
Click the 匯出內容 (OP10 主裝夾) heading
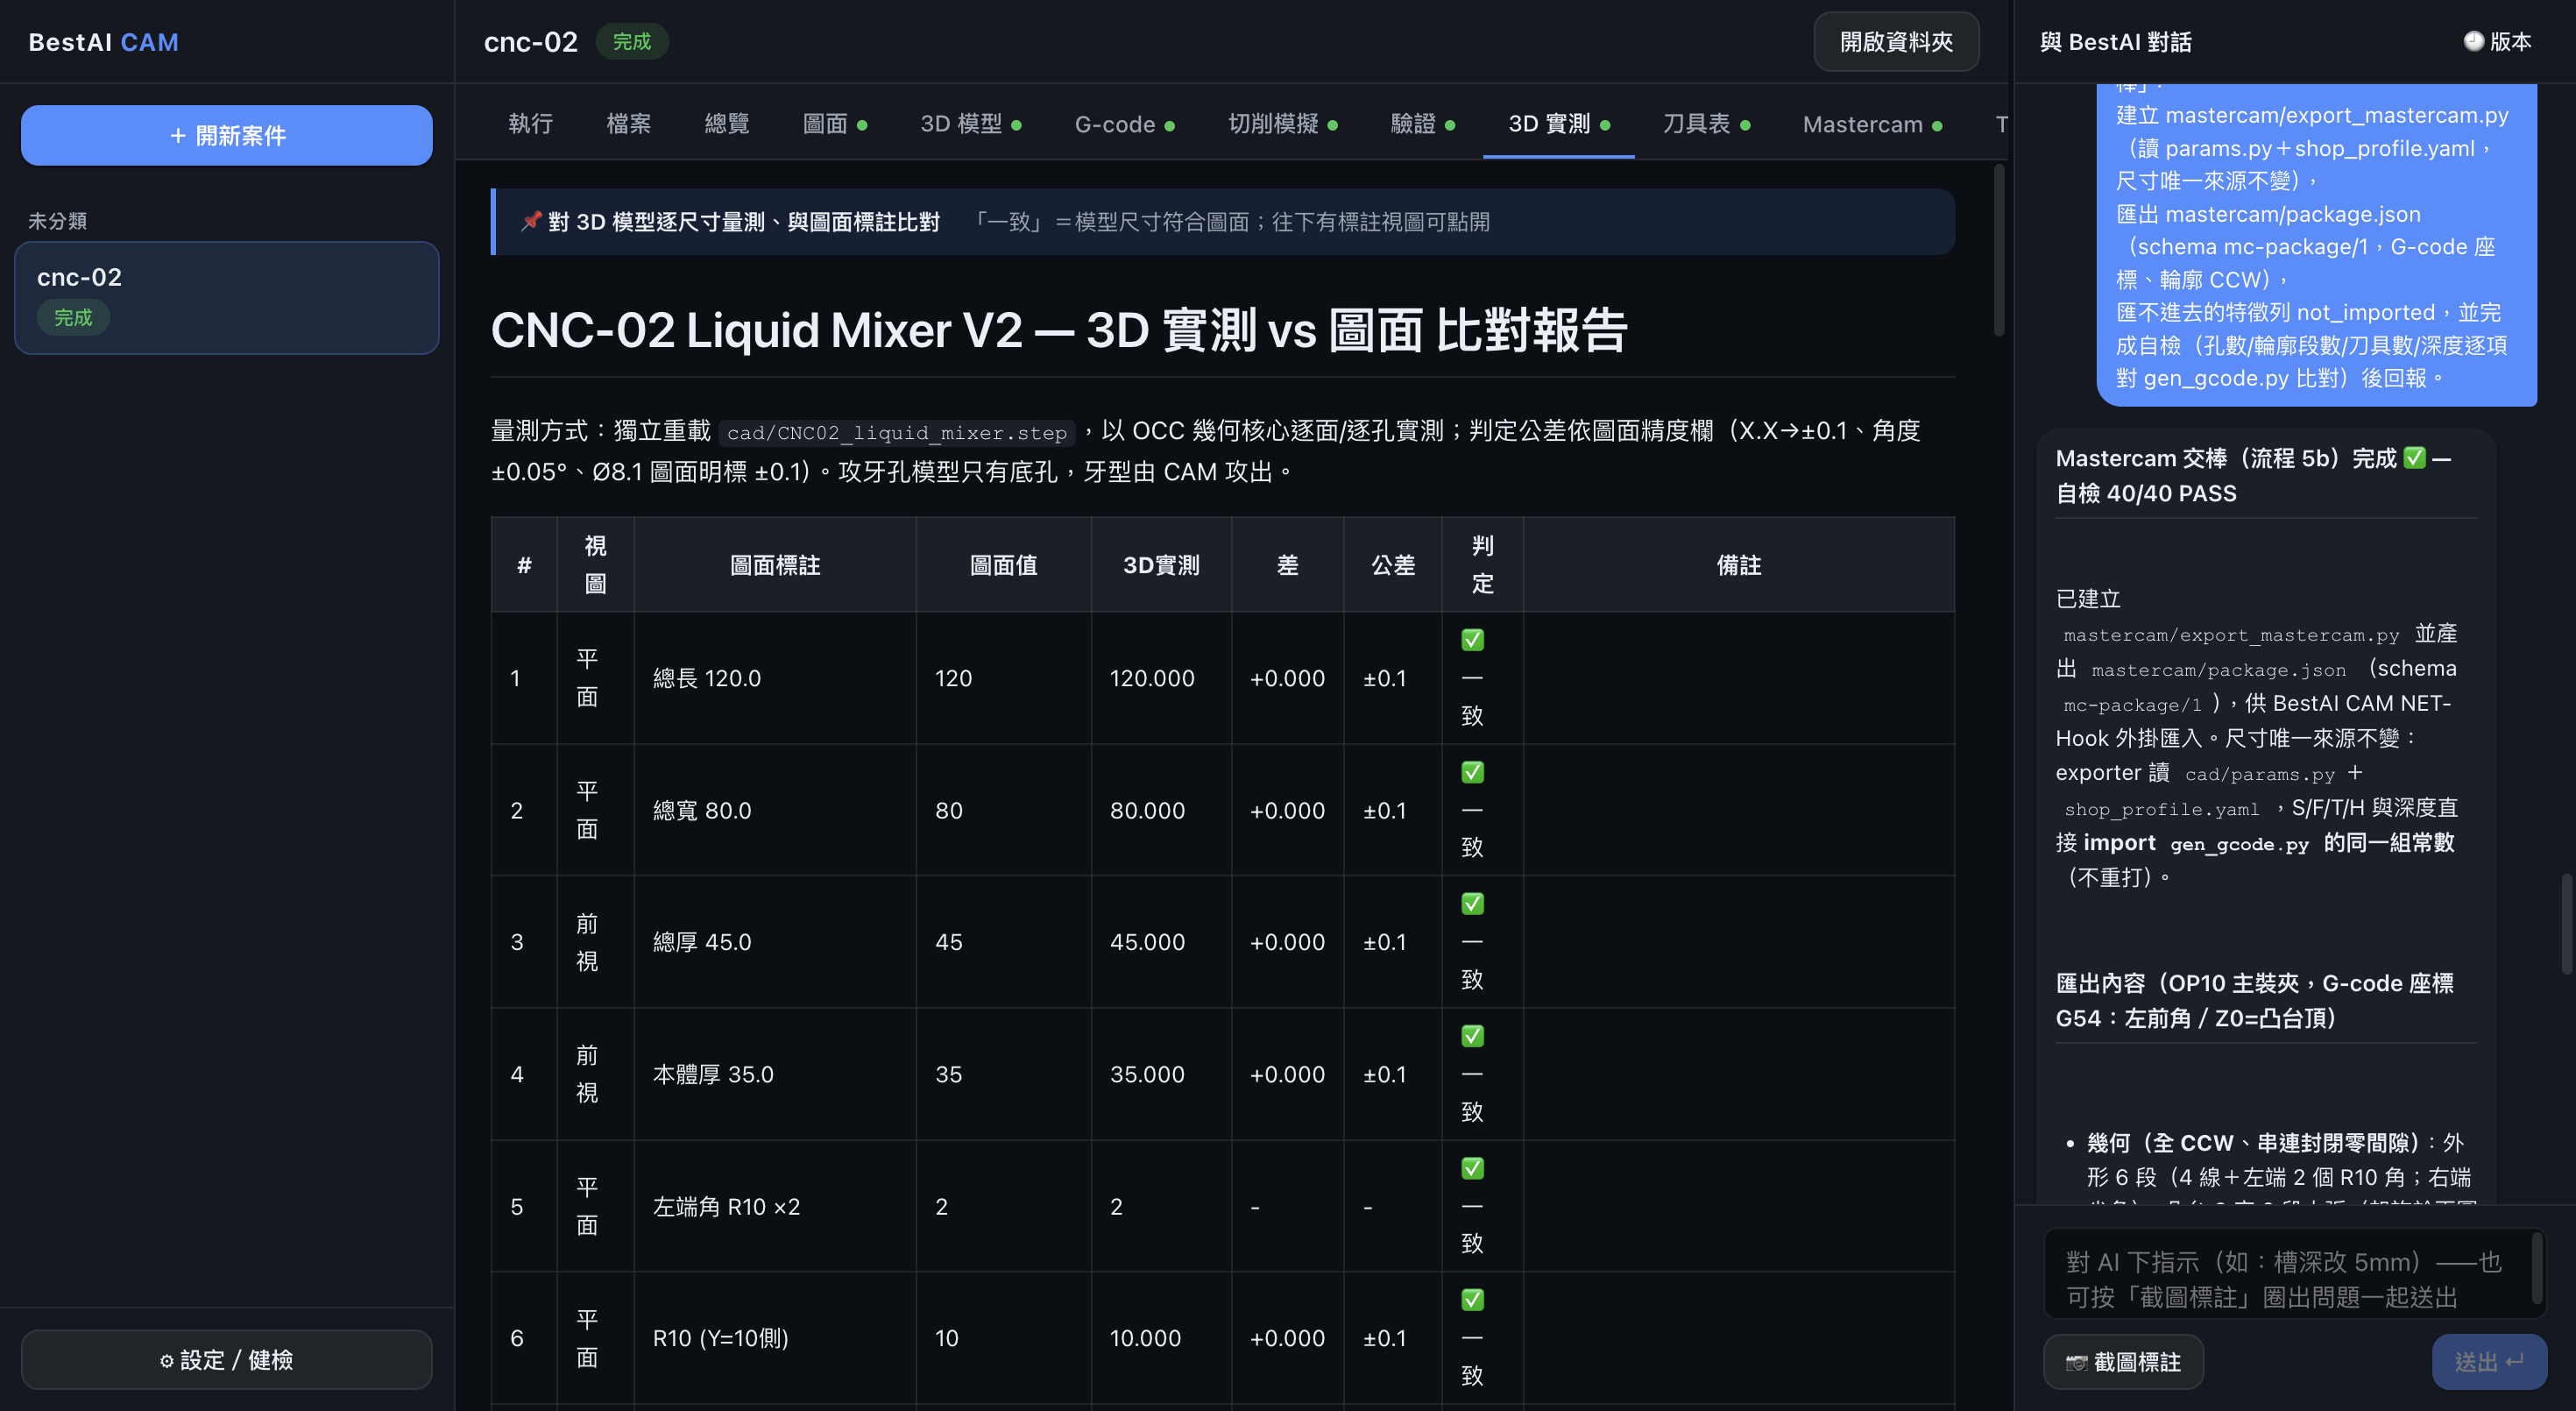click(2254, 1000)
